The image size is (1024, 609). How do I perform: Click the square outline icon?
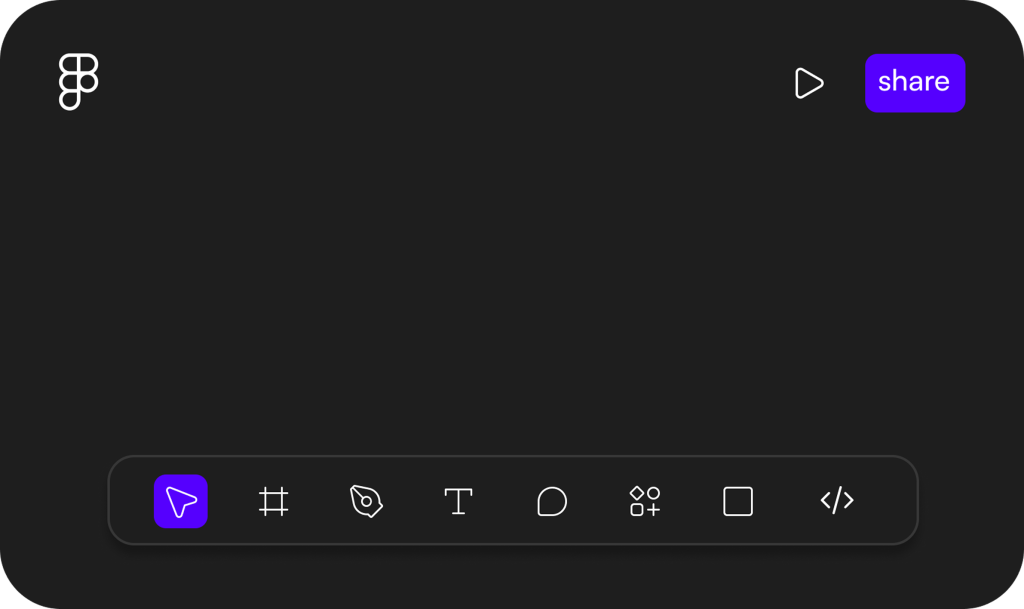pyautogui.click(x=738, y=501)
